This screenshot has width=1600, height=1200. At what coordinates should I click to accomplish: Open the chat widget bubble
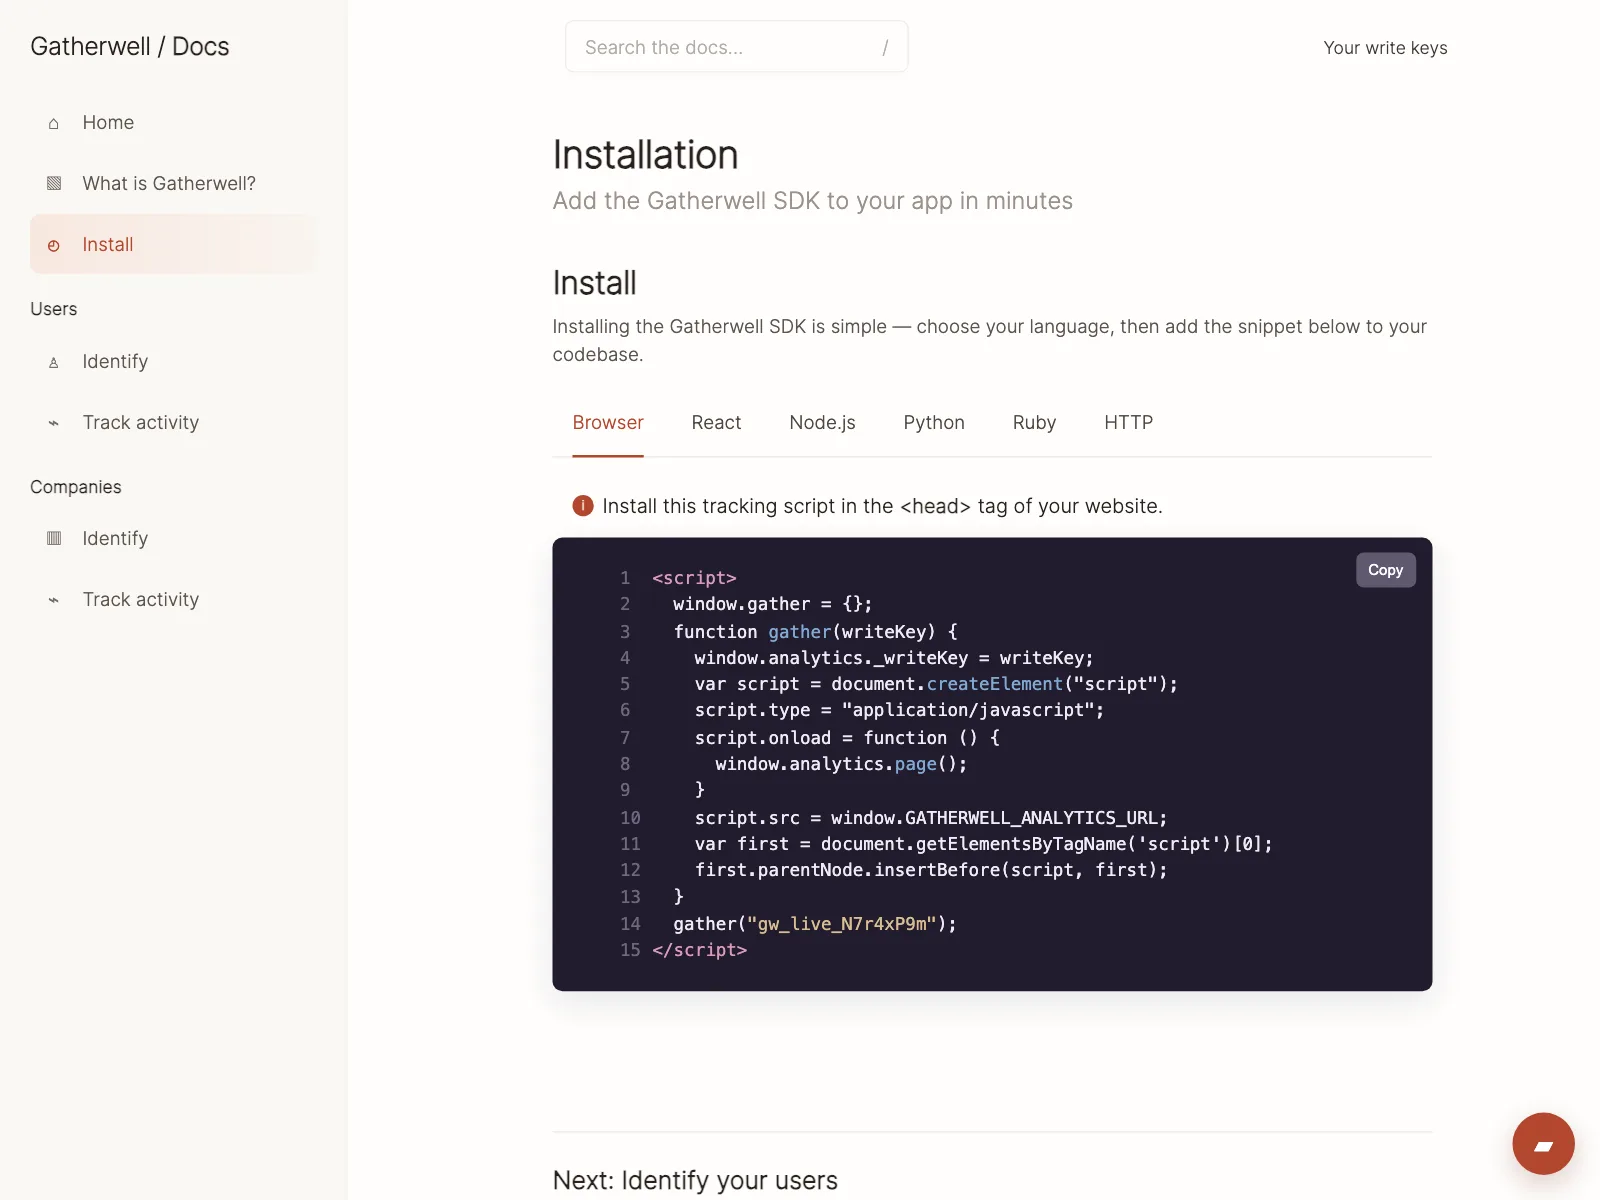click(1543, 1144)
